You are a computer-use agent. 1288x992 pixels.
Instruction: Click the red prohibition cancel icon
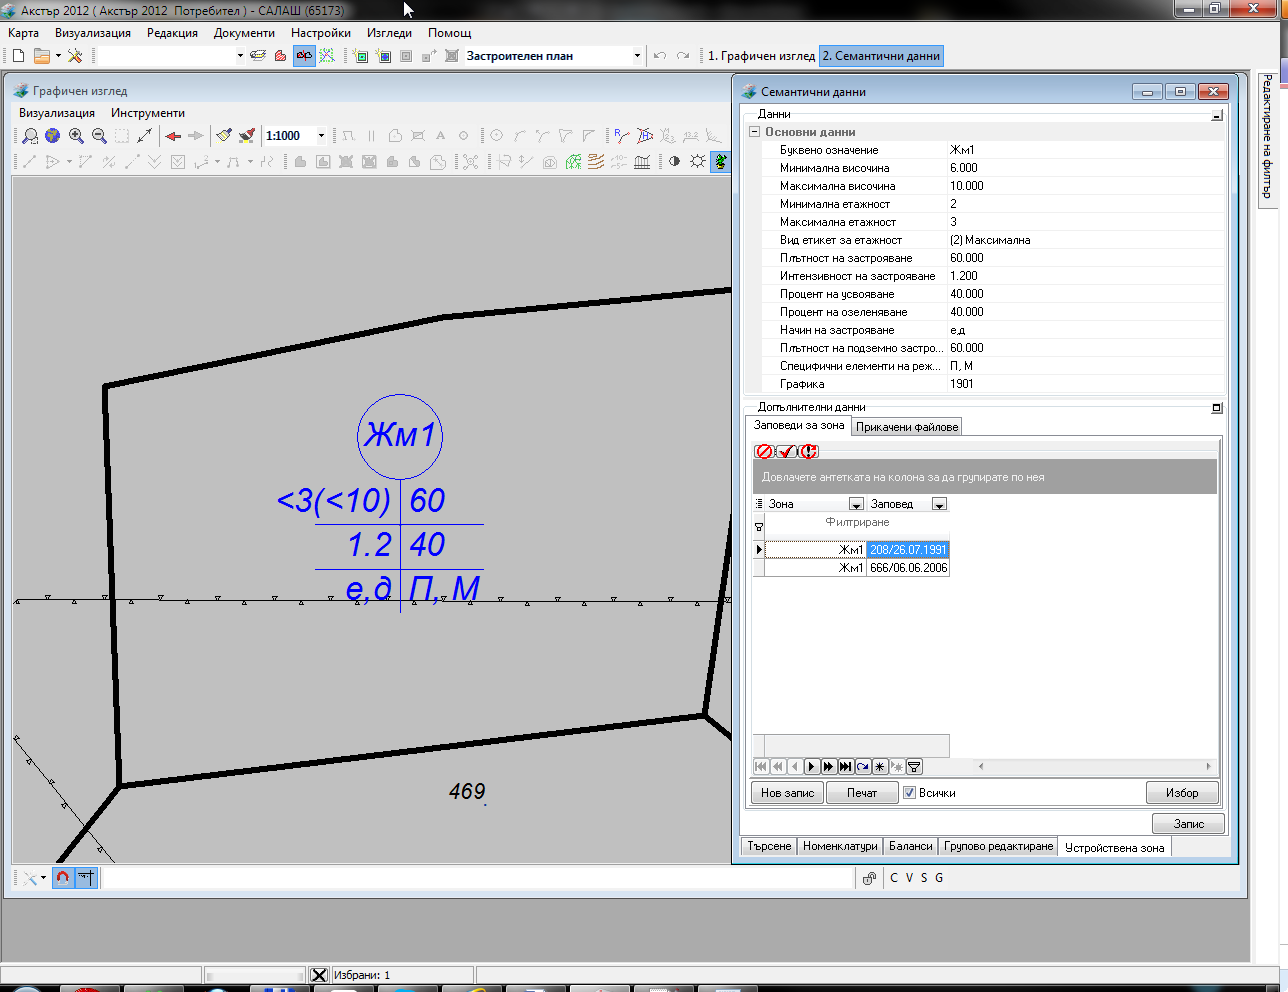[764, 451]
